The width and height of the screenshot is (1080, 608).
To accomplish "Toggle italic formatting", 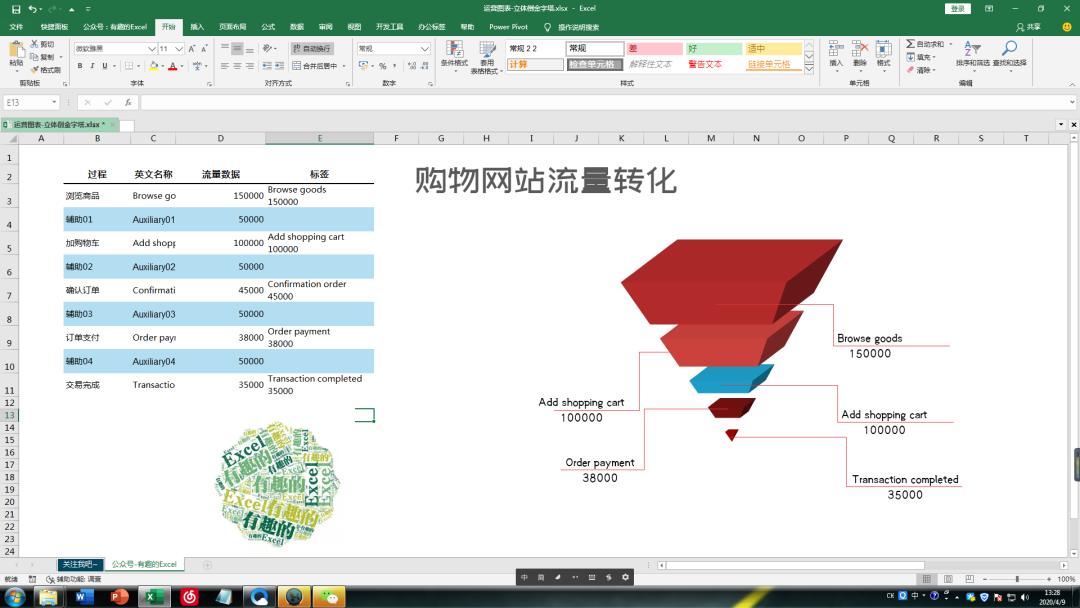I will (x=93, y=64).
